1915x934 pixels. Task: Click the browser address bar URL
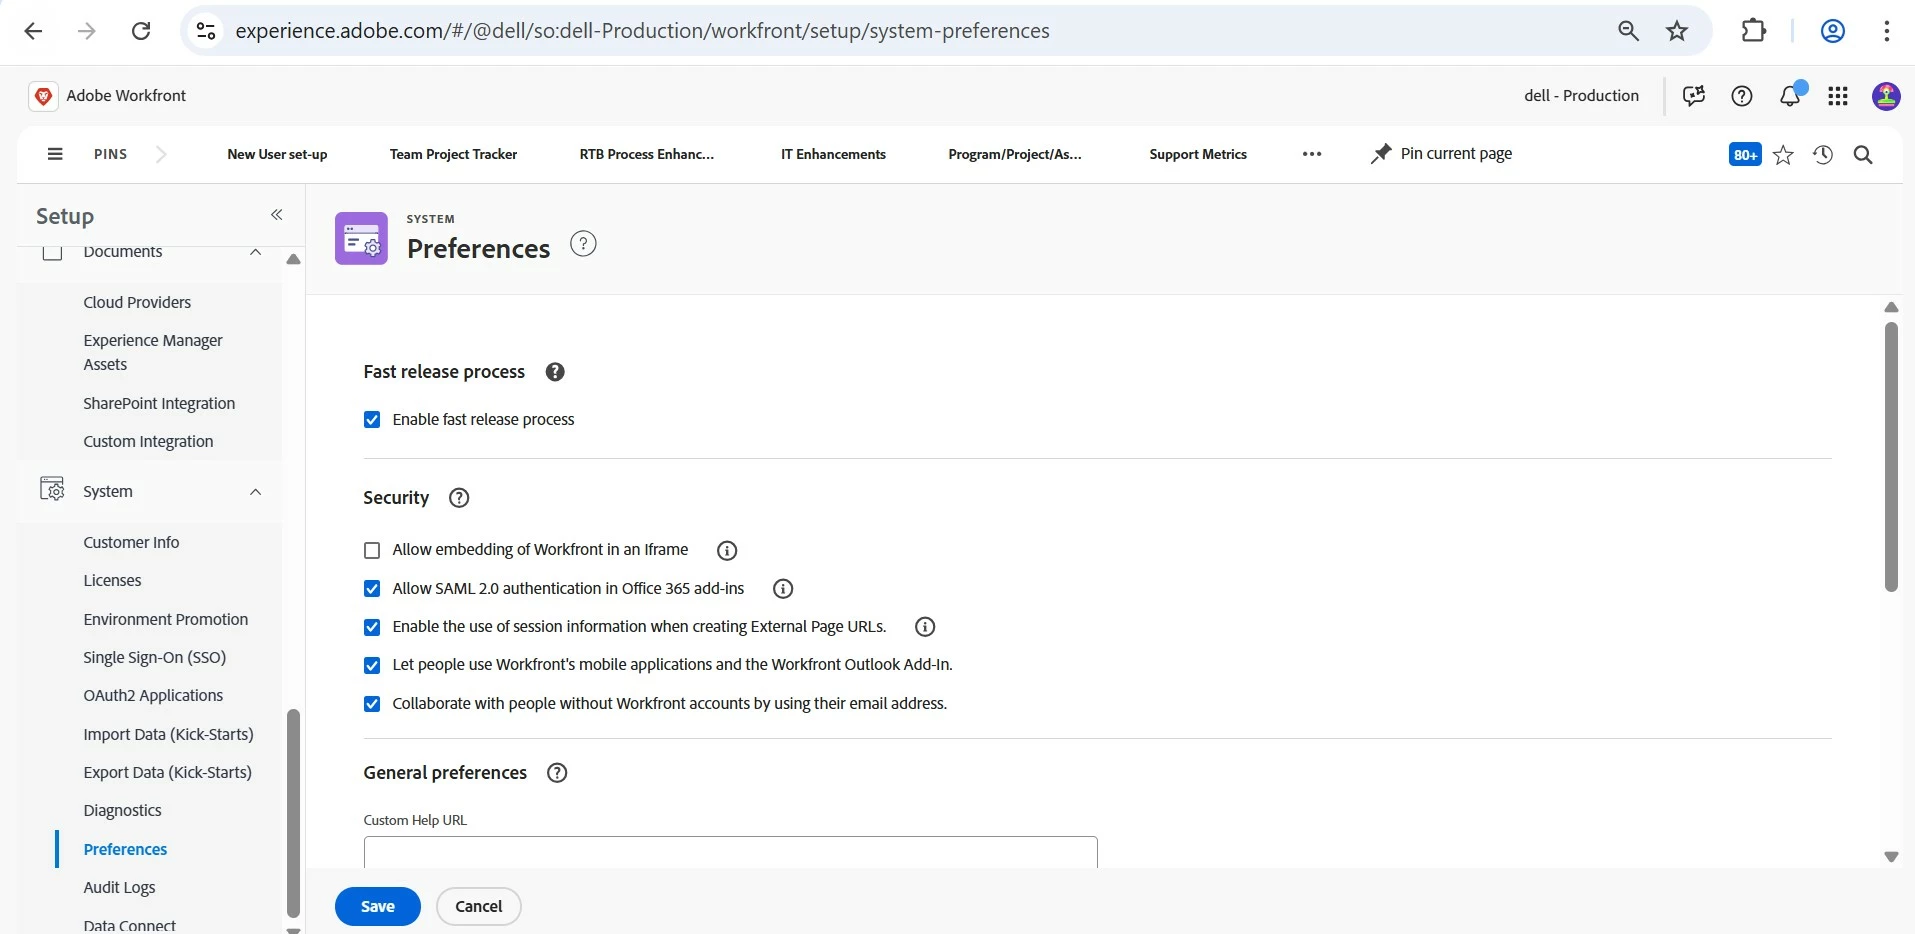[642, 31]
